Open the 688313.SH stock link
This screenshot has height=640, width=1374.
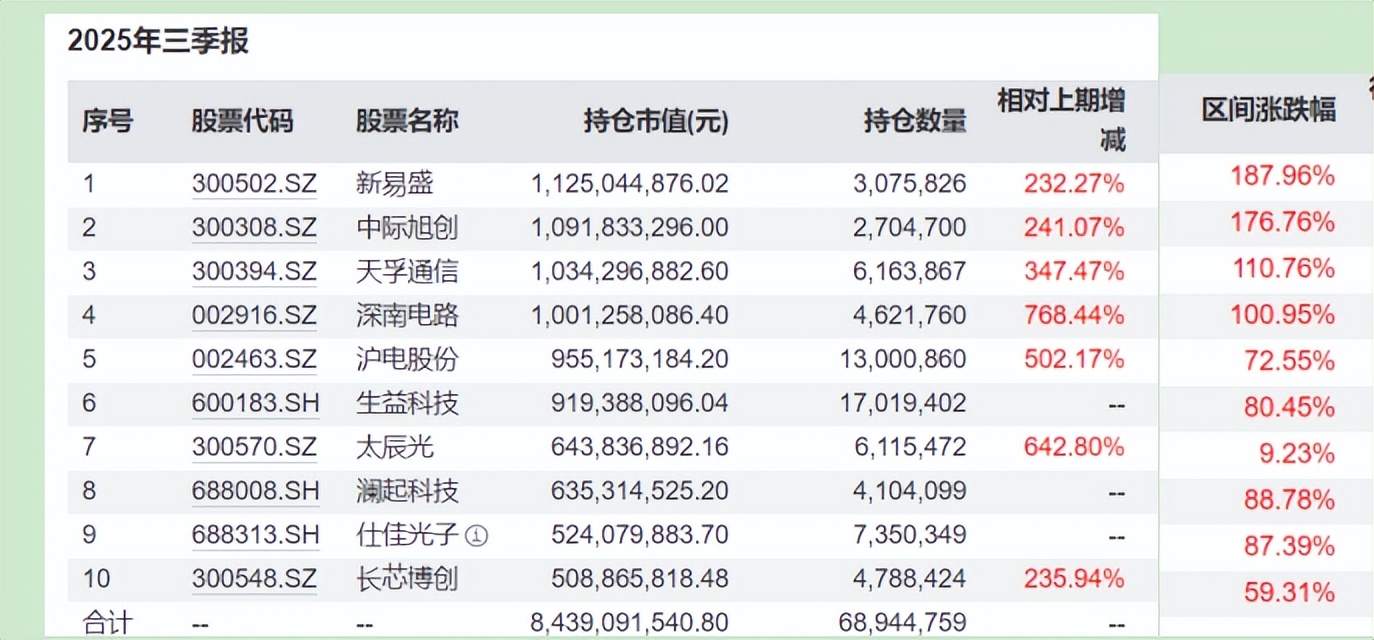tap(254, 534)
